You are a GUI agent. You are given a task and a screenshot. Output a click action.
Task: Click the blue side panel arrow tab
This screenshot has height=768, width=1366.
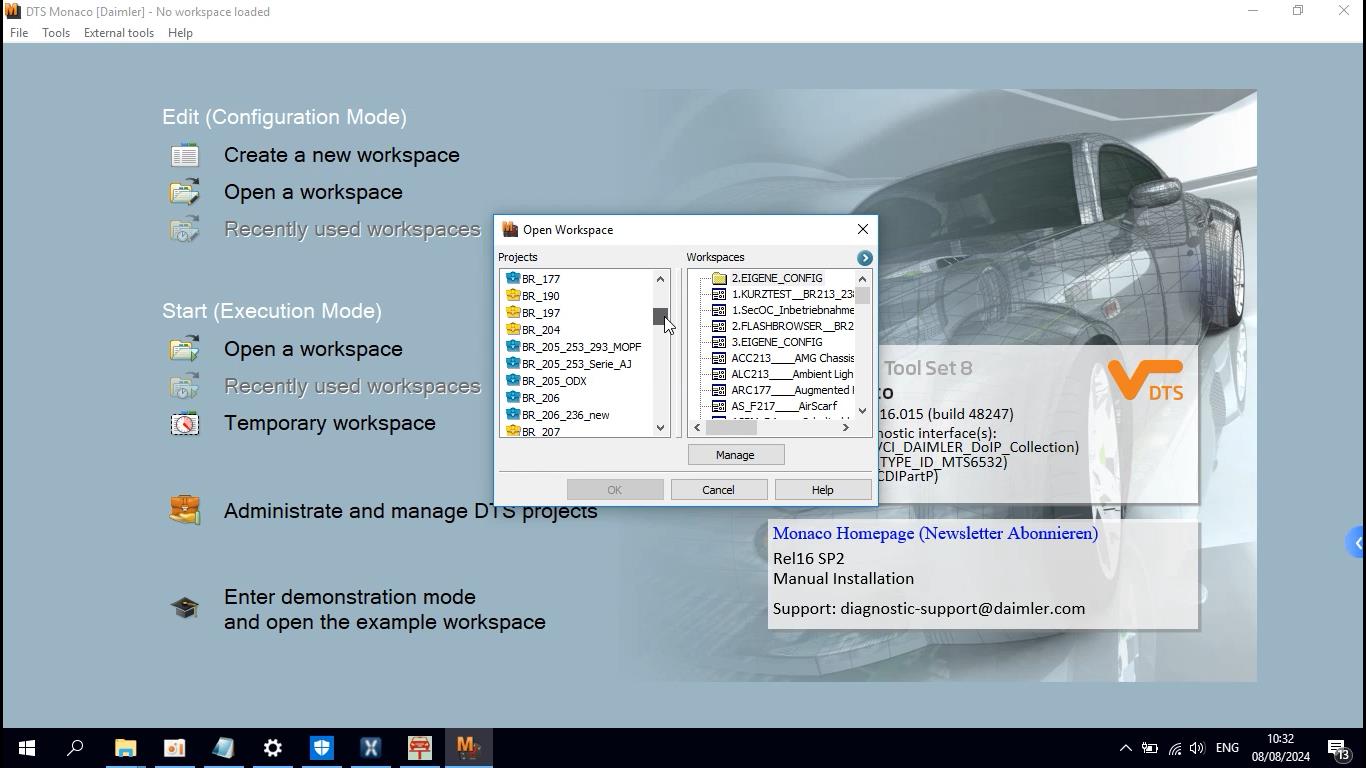pyautogui.click(x=1357, y=544)
